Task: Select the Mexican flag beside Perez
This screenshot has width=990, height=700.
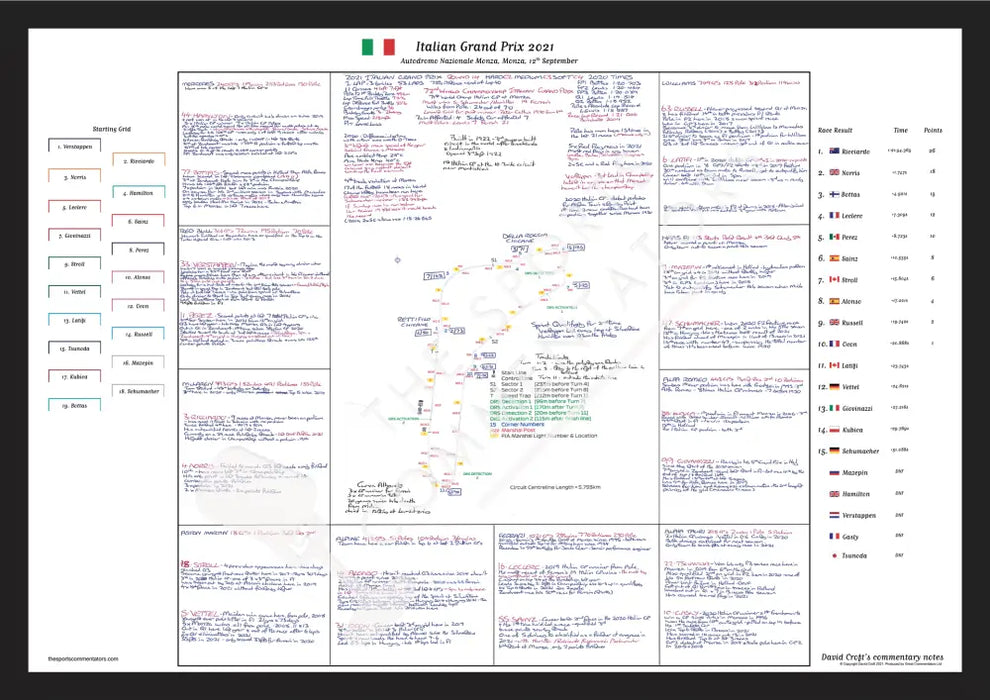Action: tap(833, 237)
